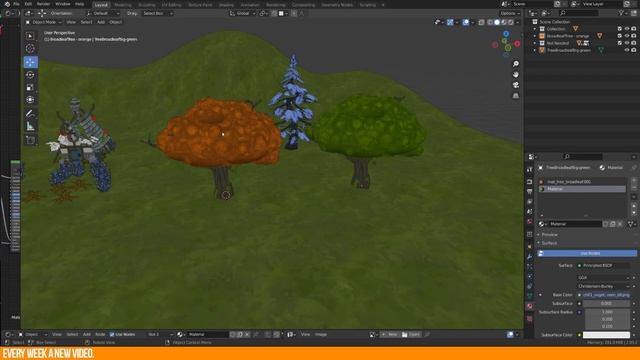The height and width of the screenshot is (360, 640).
Task: Enable Solid viewport shading mode
Action: coord(497,22)
